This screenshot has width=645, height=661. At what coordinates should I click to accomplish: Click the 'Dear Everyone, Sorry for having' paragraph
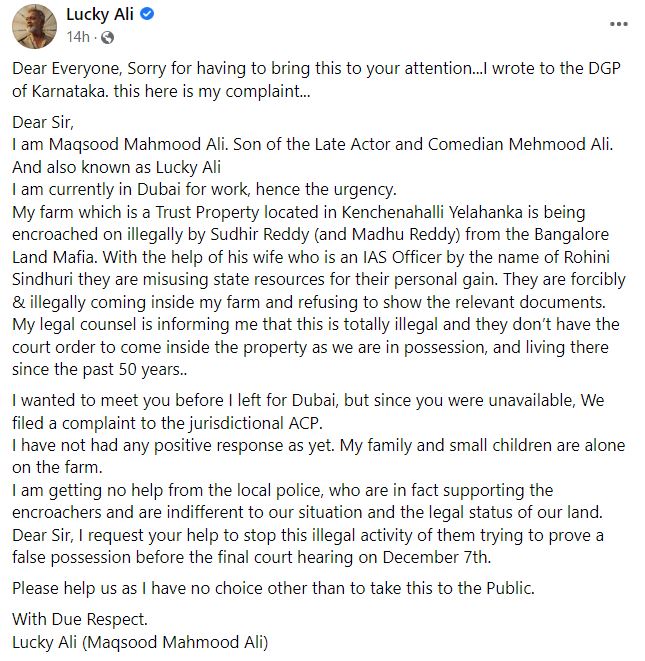tap(316, 80)
